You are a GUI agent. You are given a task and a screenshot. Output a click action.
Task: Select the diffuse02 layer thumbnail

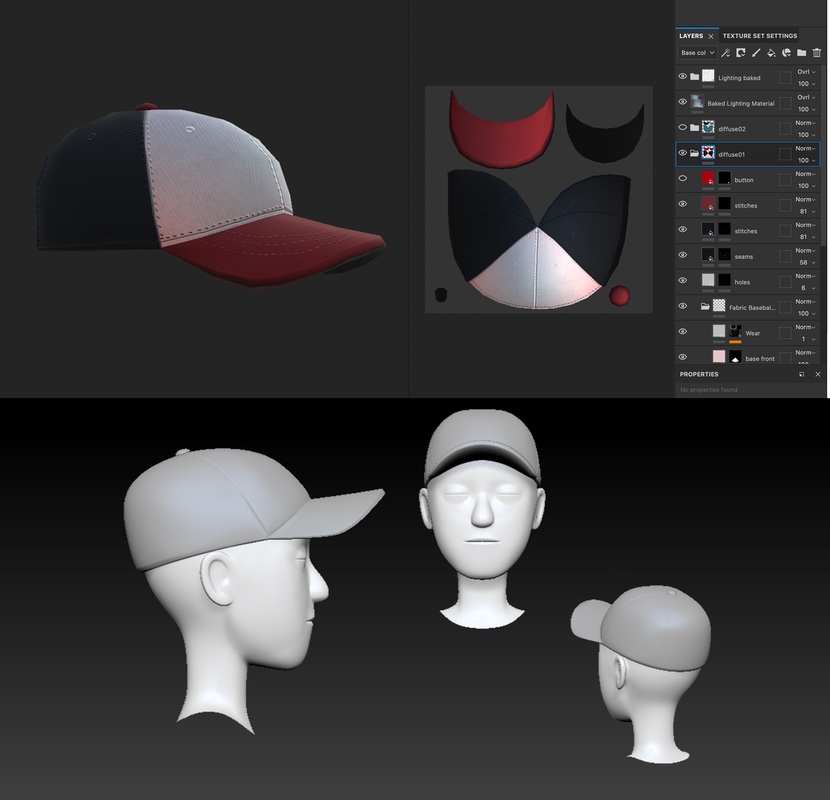pos(708,127)
